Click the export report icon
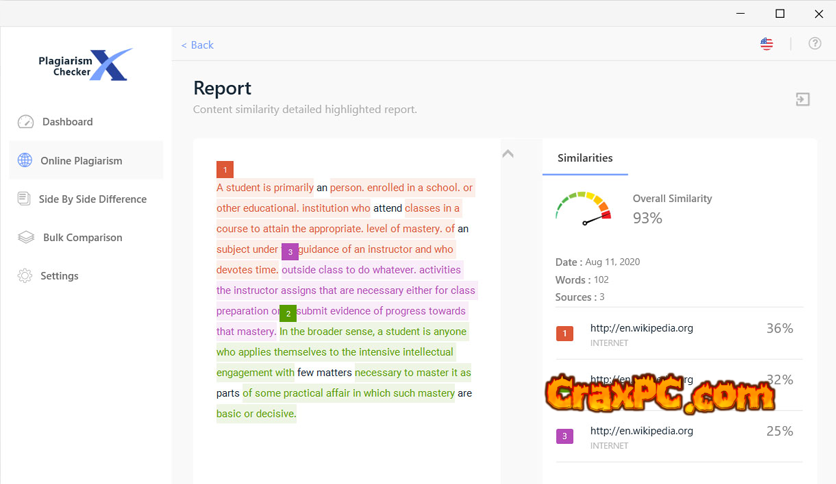 pos(802,99)
